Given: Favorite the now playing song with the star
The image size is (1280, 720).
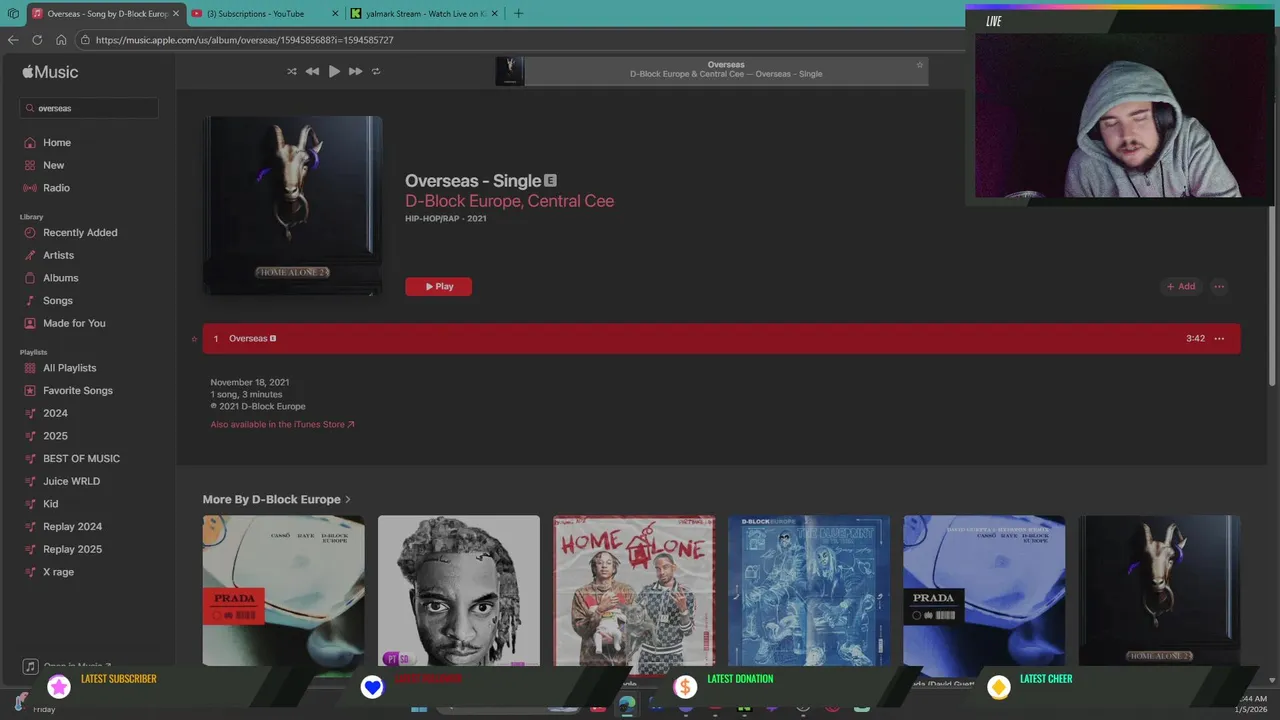Looking at the screenshot, I should click(920, 65).
